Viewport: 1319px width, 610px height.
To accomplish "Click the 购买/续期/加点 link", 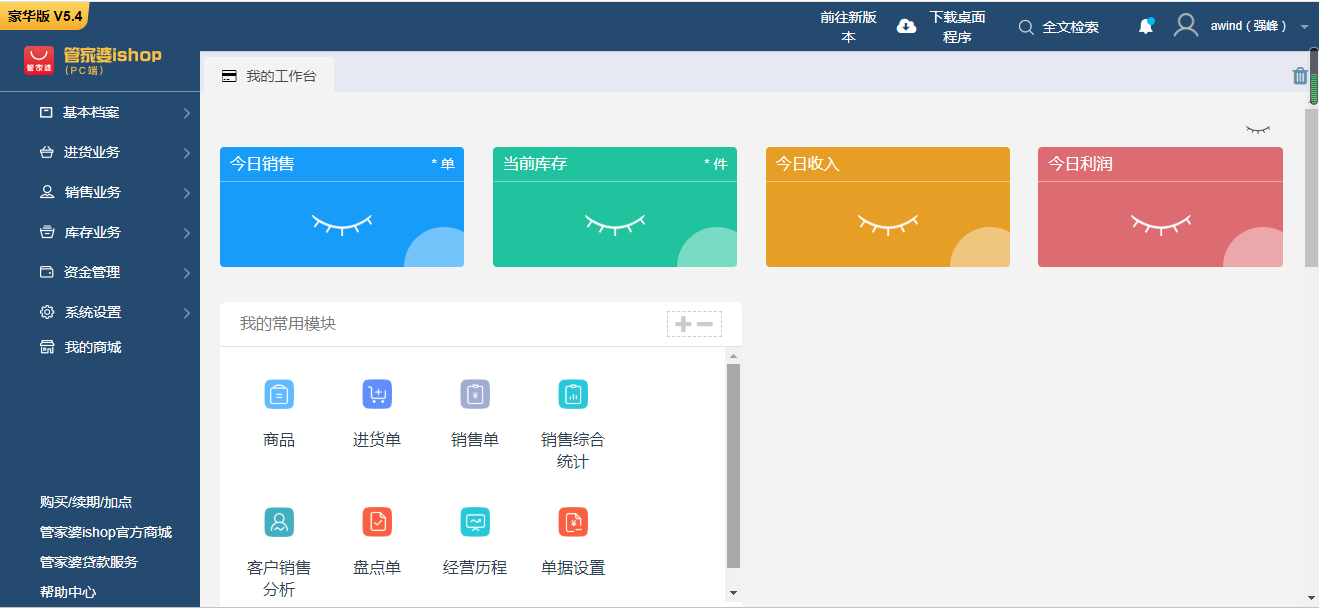I will pos(86,502).
